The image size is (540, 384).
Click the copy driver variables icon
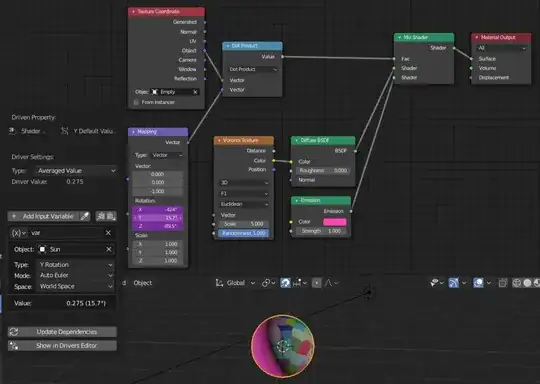(x=101, y=216)
